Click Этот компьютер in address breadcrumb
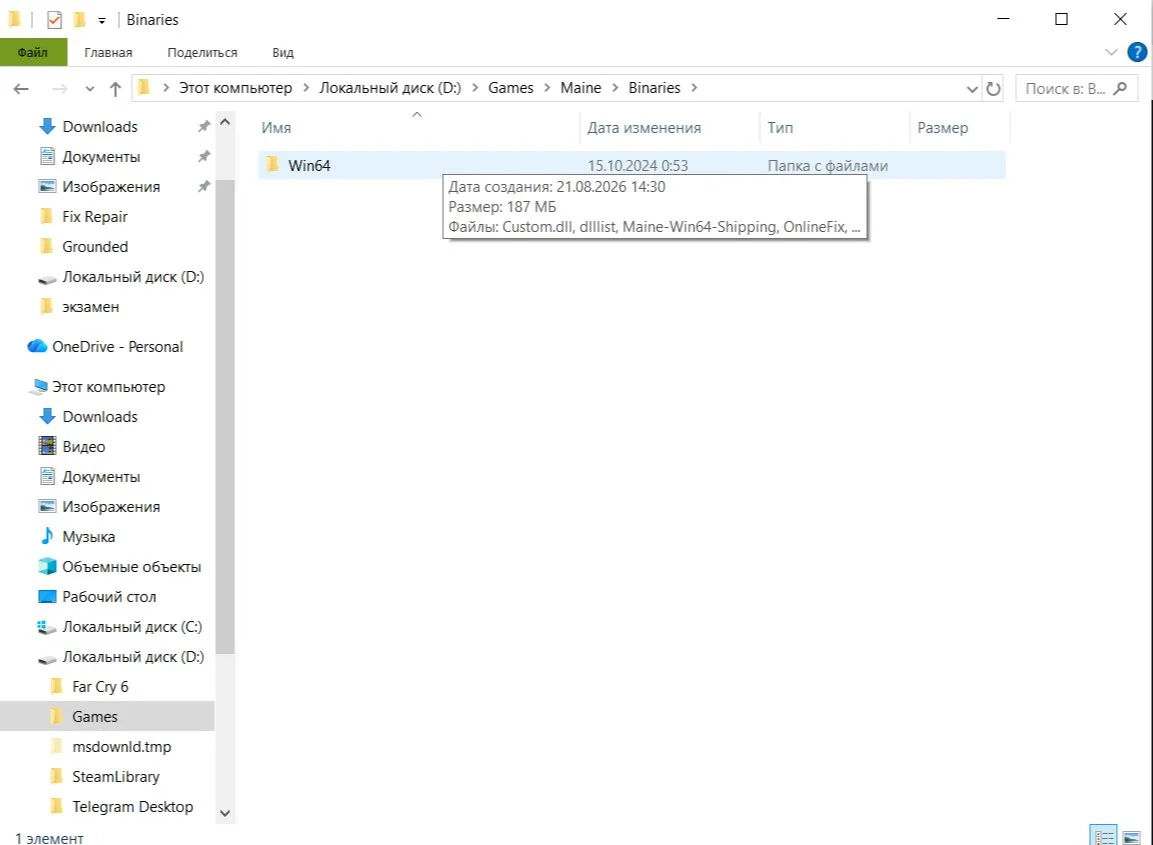This screenshot has width=1153, height=845. pyautogui.click(x=235, y=88)
